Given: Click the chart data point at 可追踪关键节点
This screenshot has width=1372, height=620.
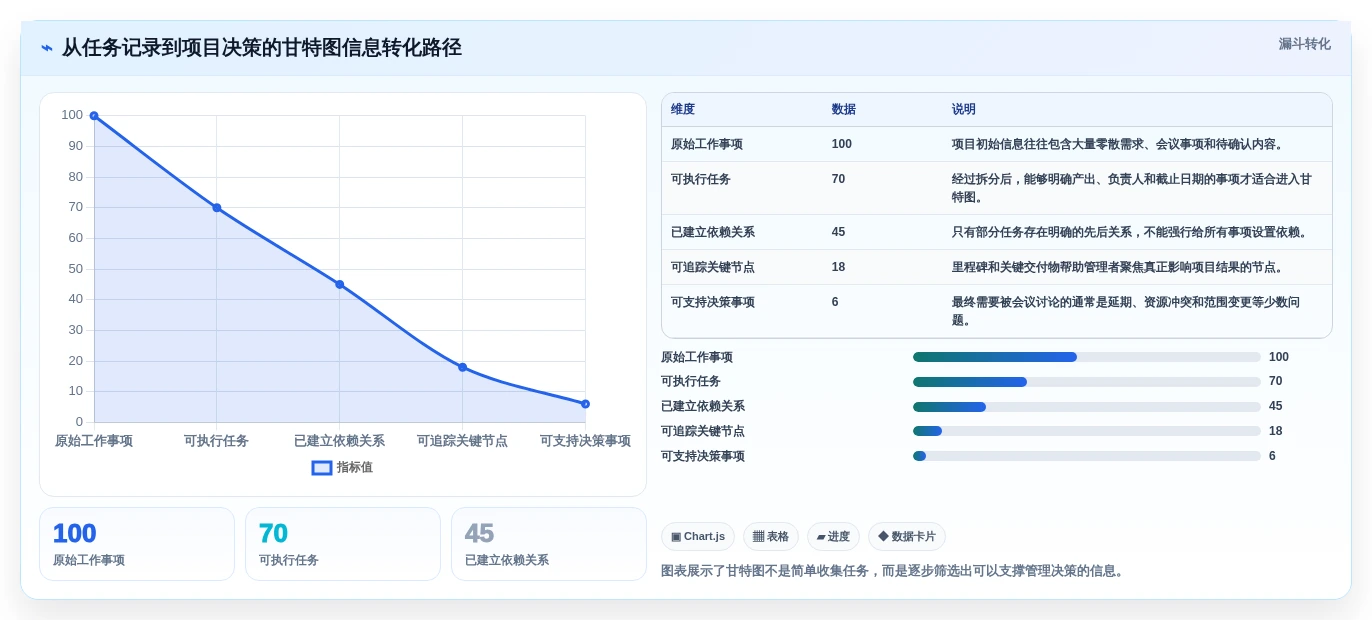Looking at the screenshot, I should (x=462, y=367).
